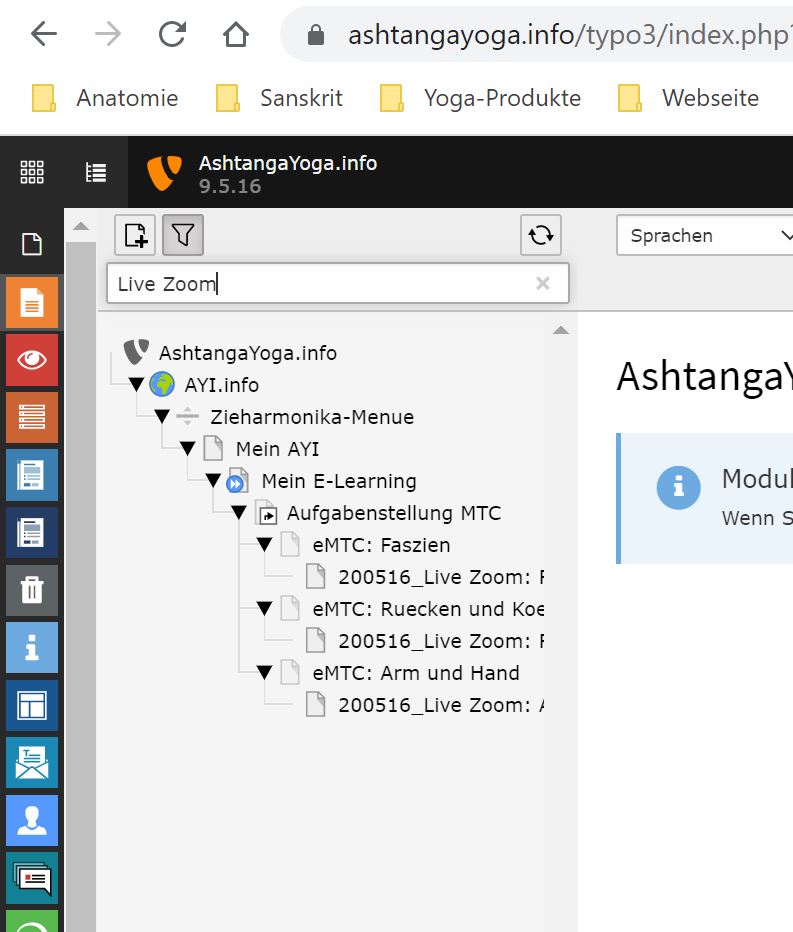Refresh the page tree
Image resolution: width=793 pixels, height=932 pixels.
click(x=541, y=235)
